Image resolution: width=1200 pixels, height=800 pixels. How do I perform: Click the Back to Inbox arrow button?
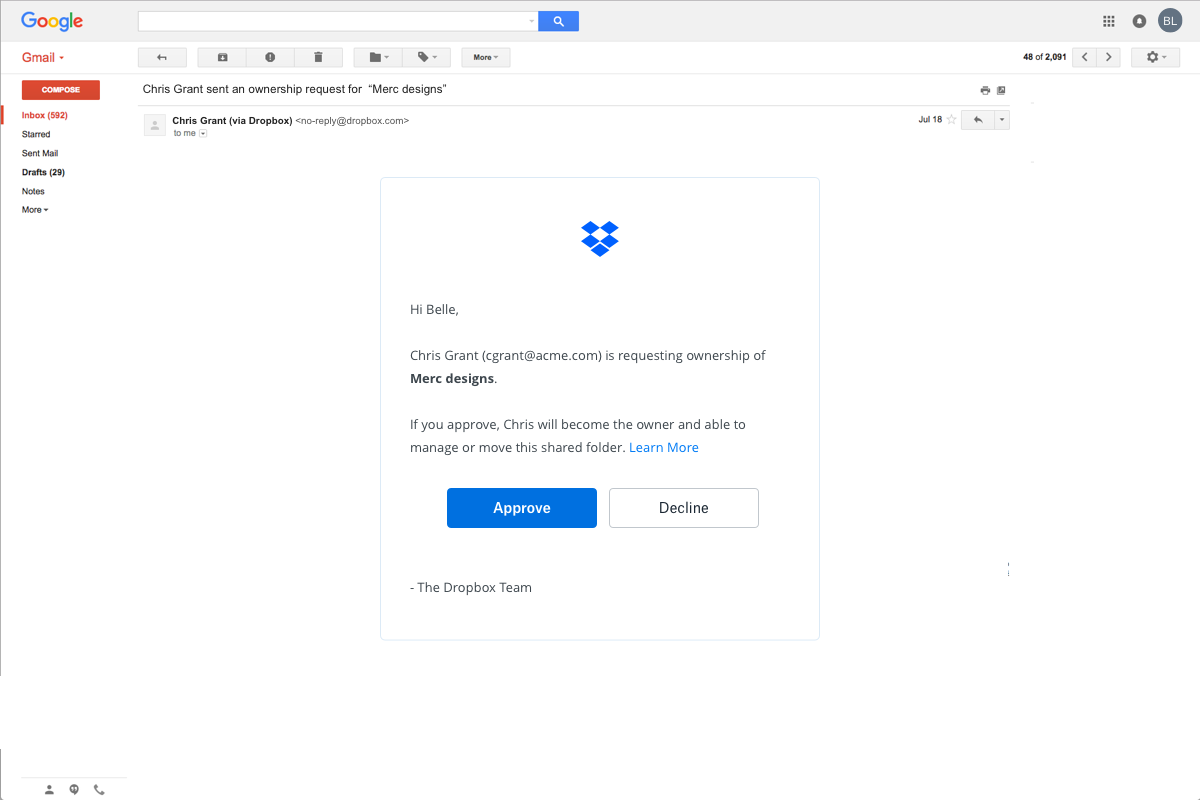click(x=162, y=57)
